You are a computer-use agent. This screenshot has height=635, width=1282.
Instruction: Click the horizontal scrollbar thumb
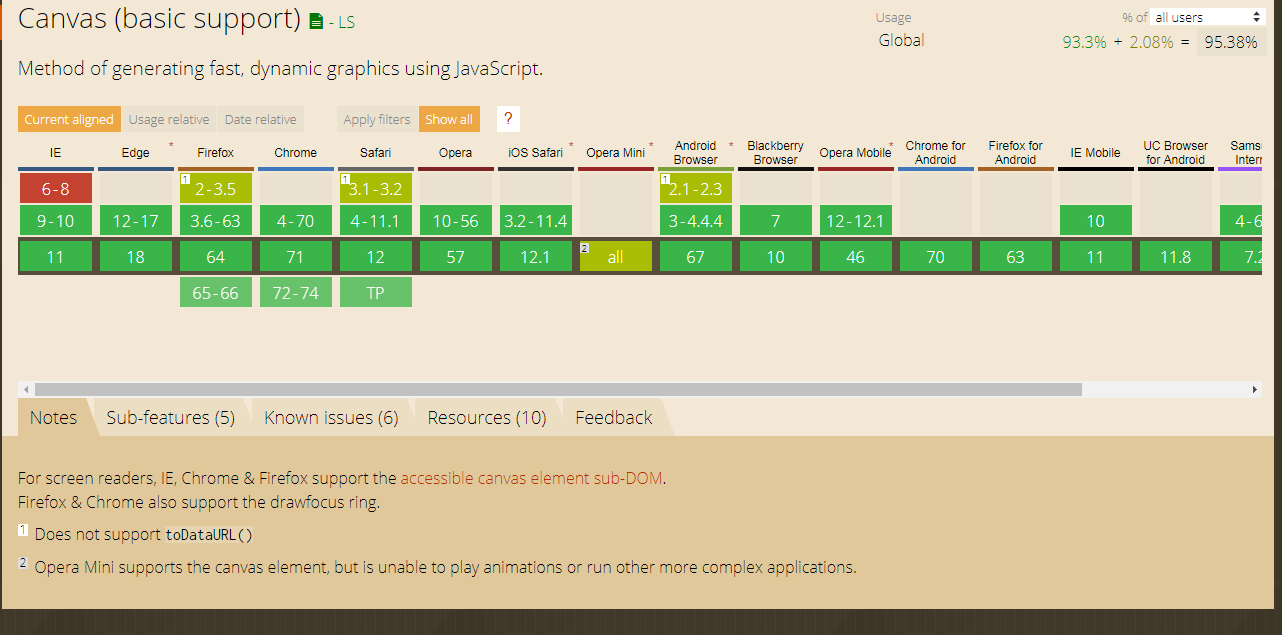[x=558, y=389]
